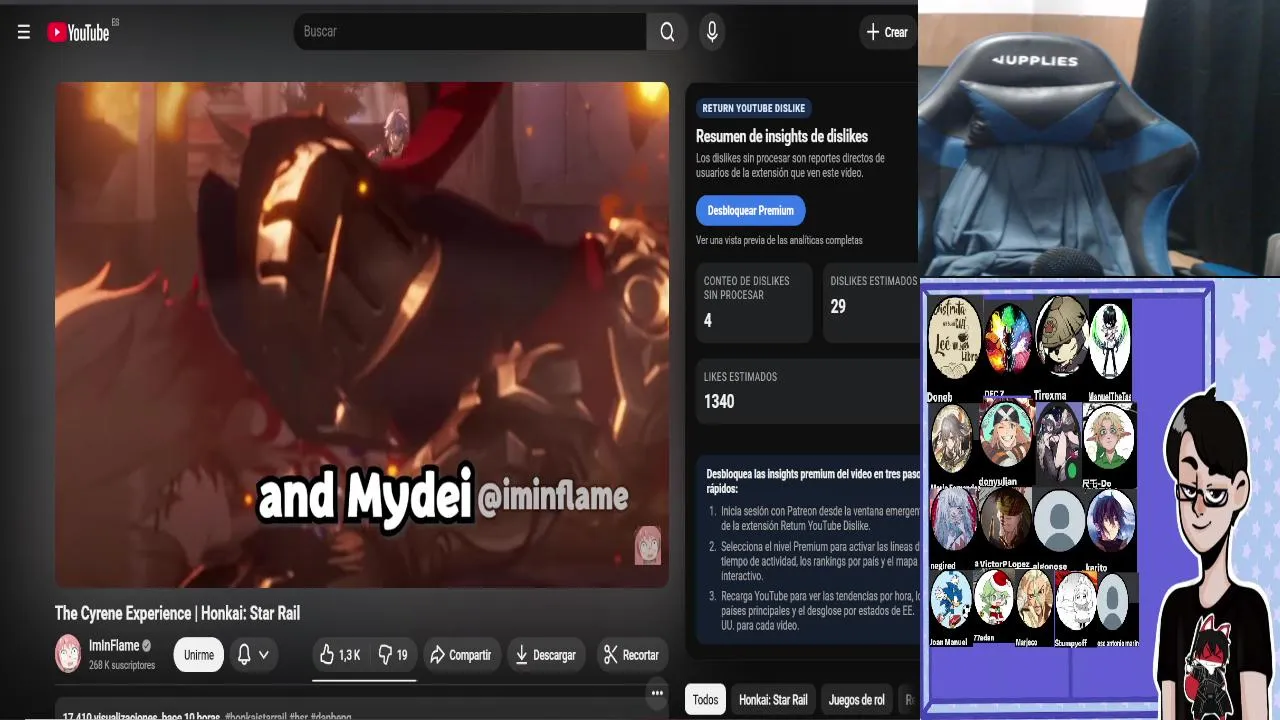Screen dimensions: 1280x720
Task: Select the Todos filter chip
Action: [x=705, y=700]
